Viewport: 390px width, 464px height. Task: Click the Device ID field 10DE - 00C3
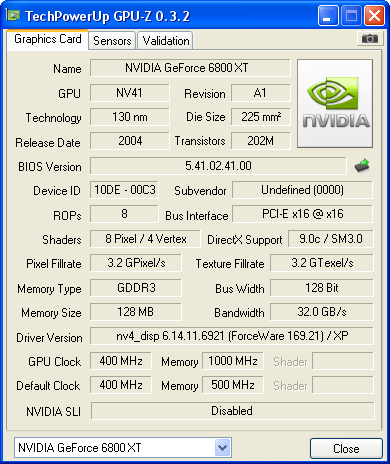[x=124, y=190]
